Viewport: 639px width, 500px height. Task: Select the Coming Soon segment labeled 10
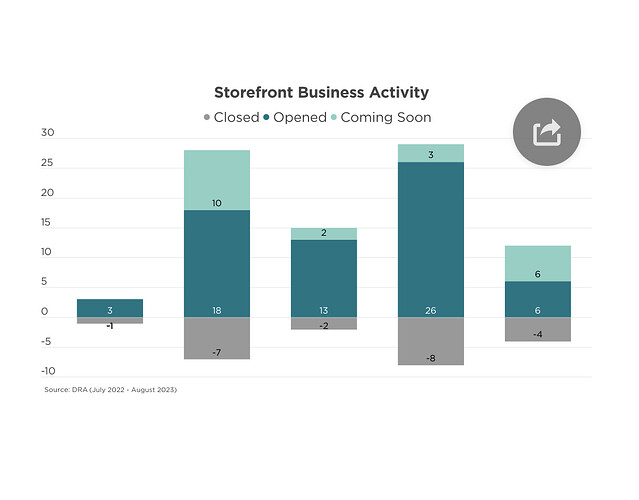[217, 180]
